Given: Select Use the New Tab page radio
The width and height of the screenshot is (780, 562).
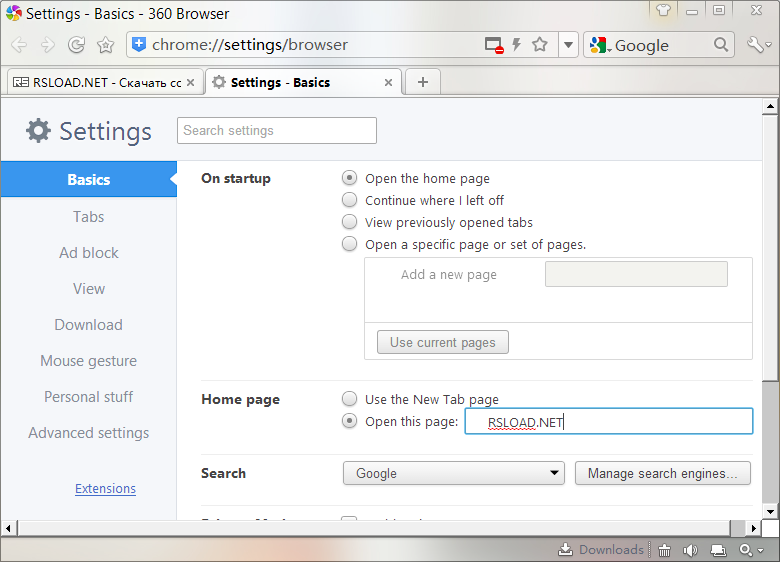Looking at the screenshot, I should 350,398.
